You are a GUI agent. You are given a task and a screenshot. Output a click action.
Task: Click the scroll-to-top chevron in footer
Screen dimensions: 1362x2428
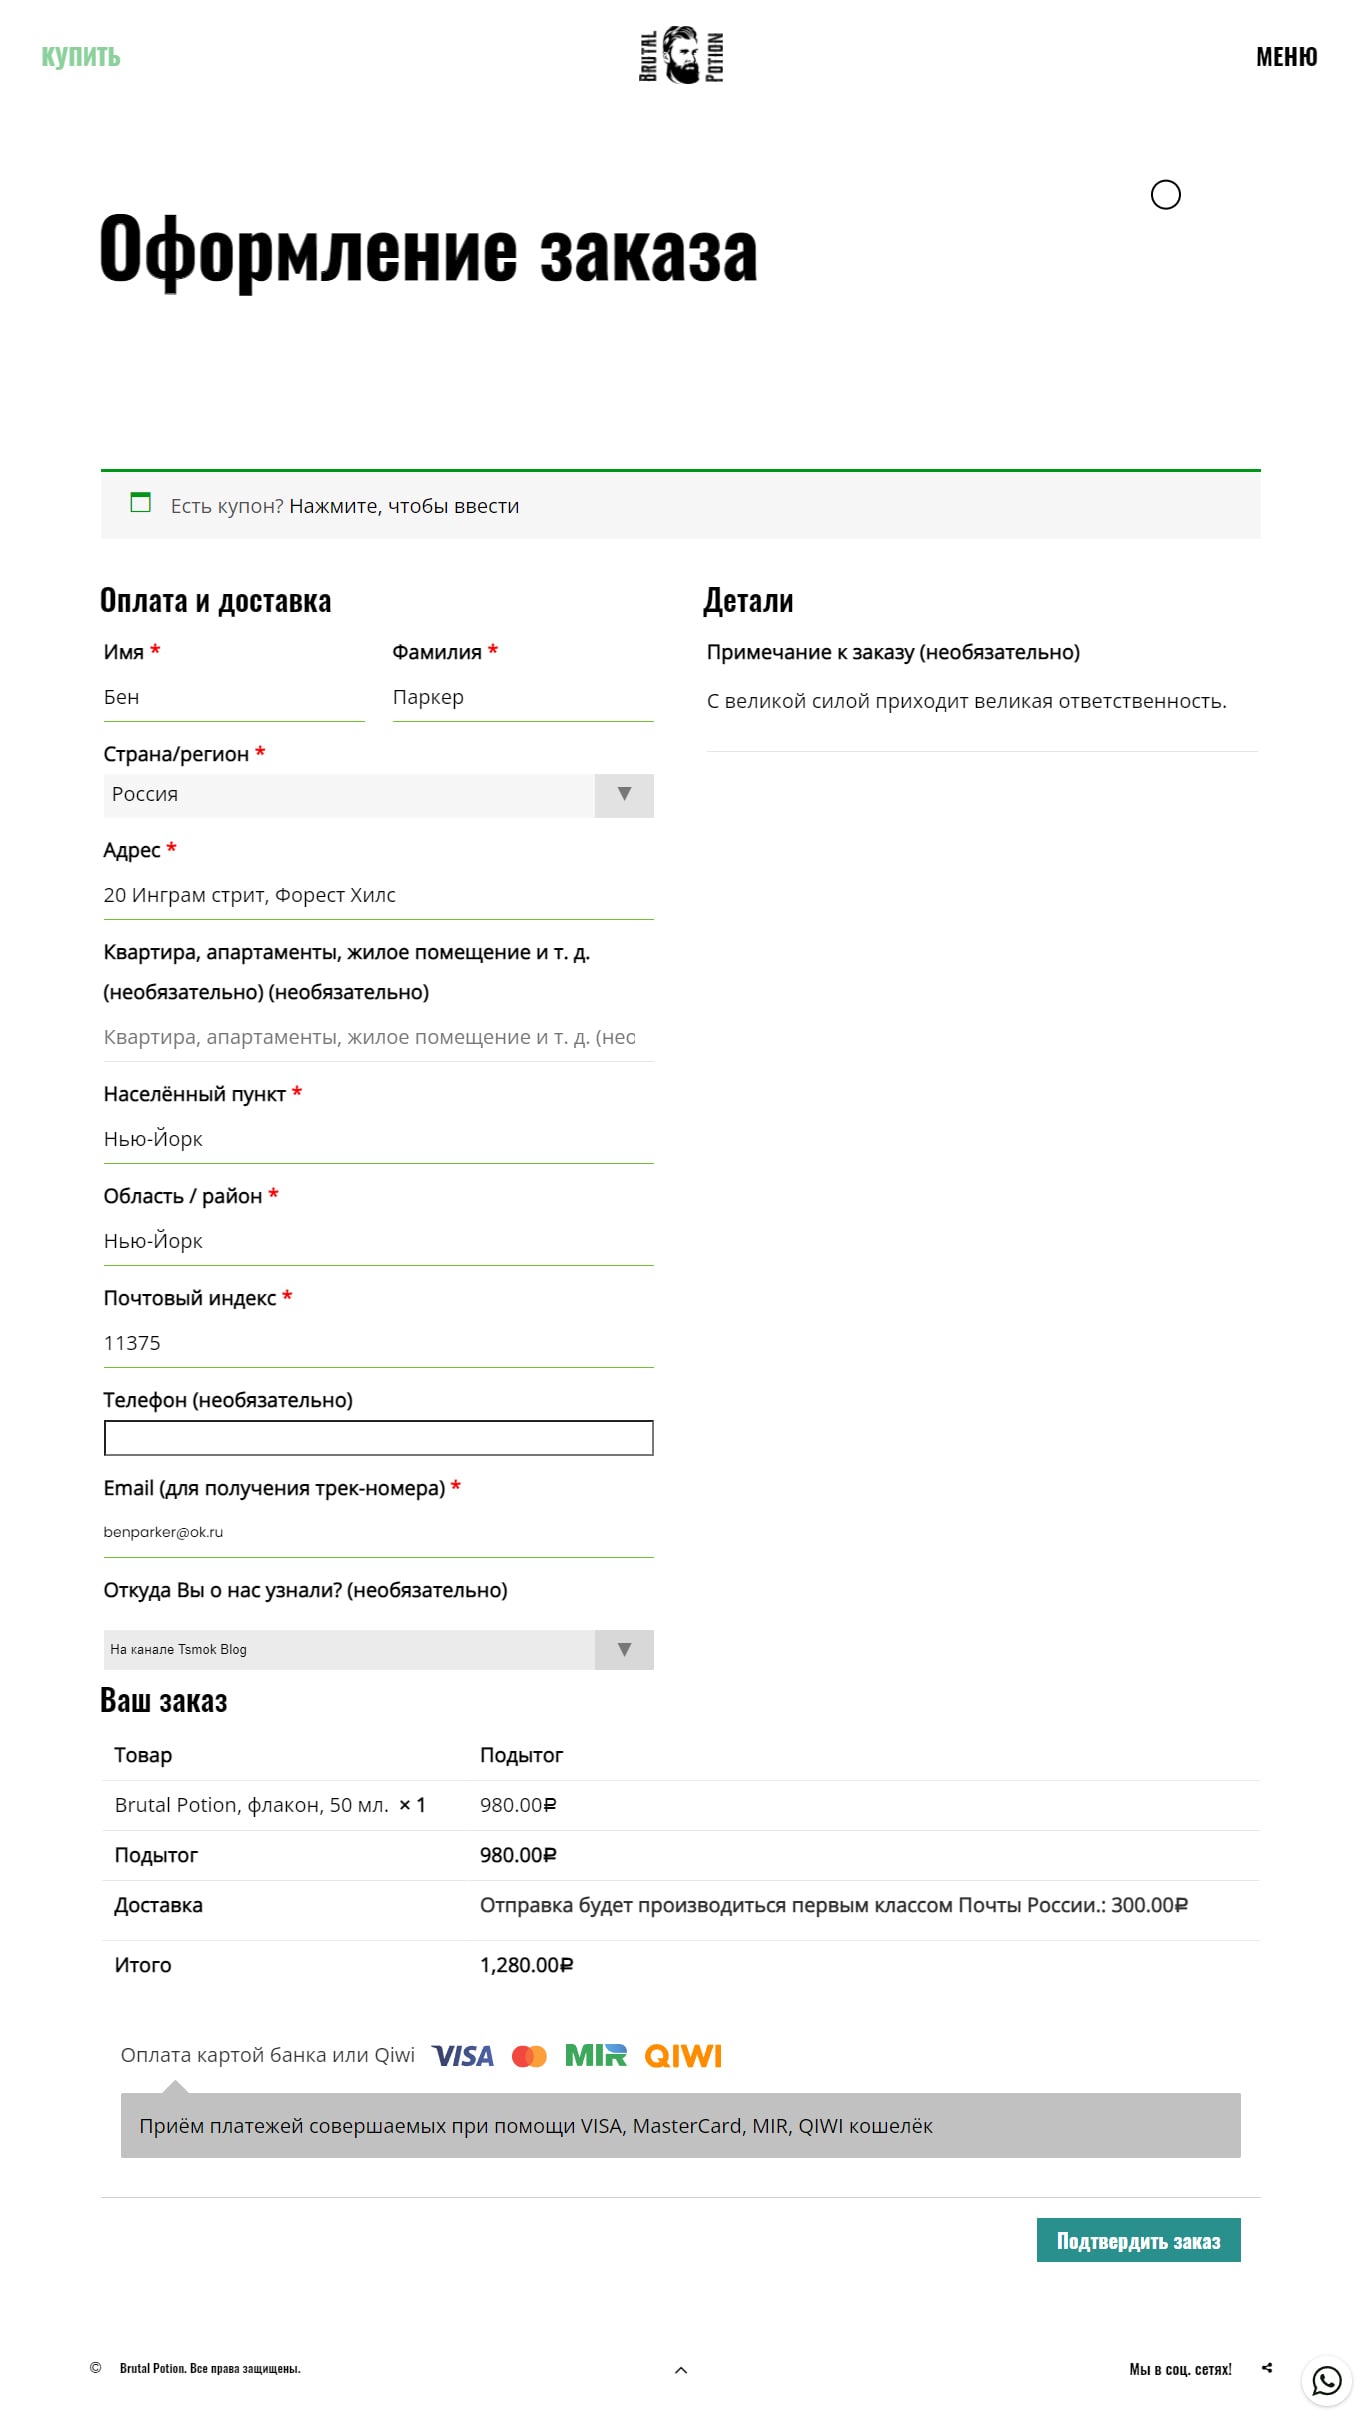(x=681, y=2370)
